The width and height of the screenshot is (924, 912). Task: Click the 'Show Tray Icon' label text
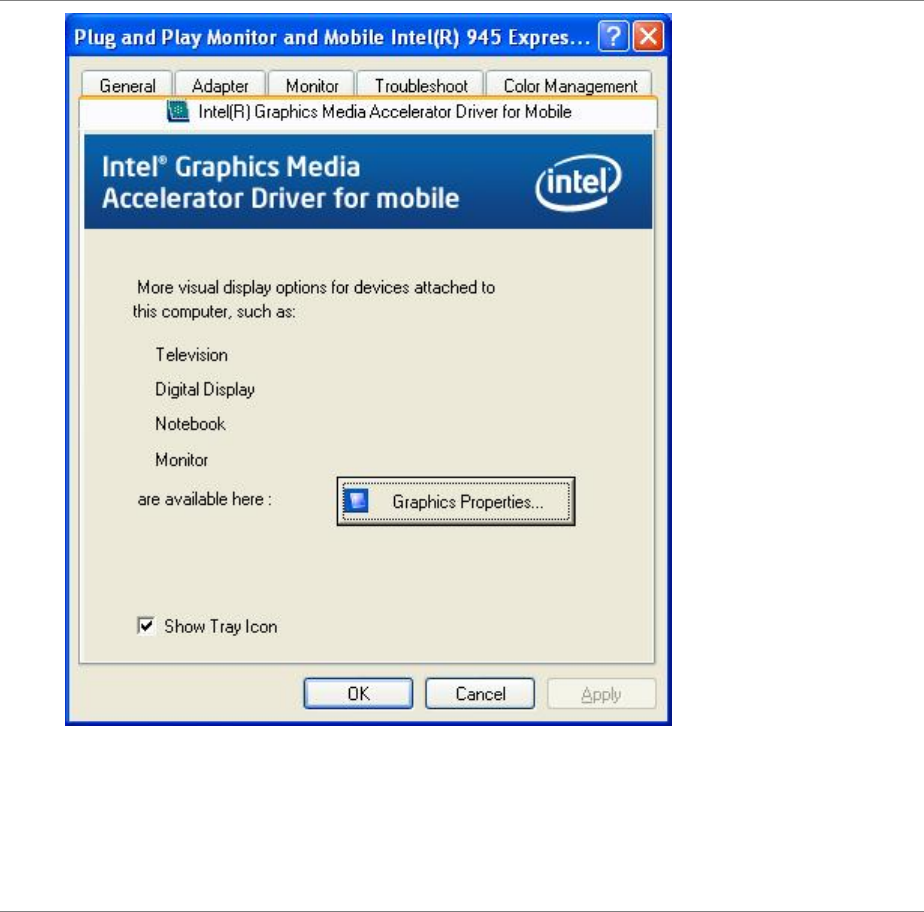coord(220,626)
